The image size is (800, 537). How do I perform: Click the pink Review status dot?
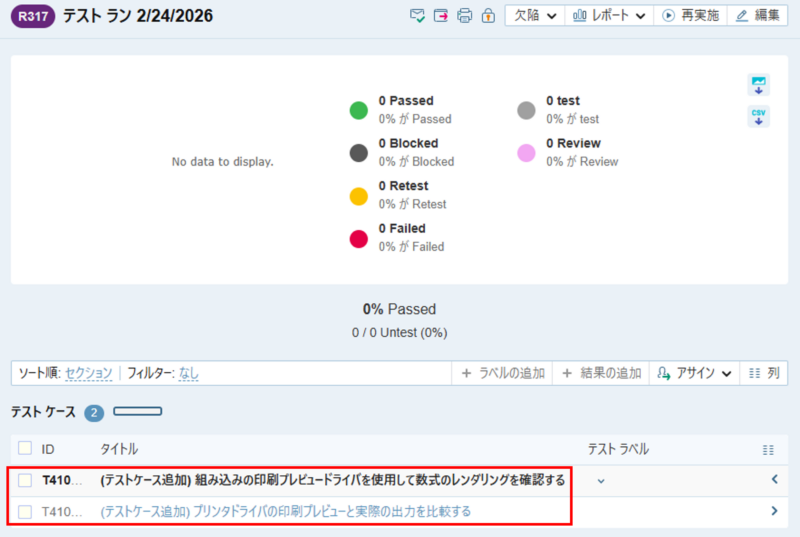527,153
